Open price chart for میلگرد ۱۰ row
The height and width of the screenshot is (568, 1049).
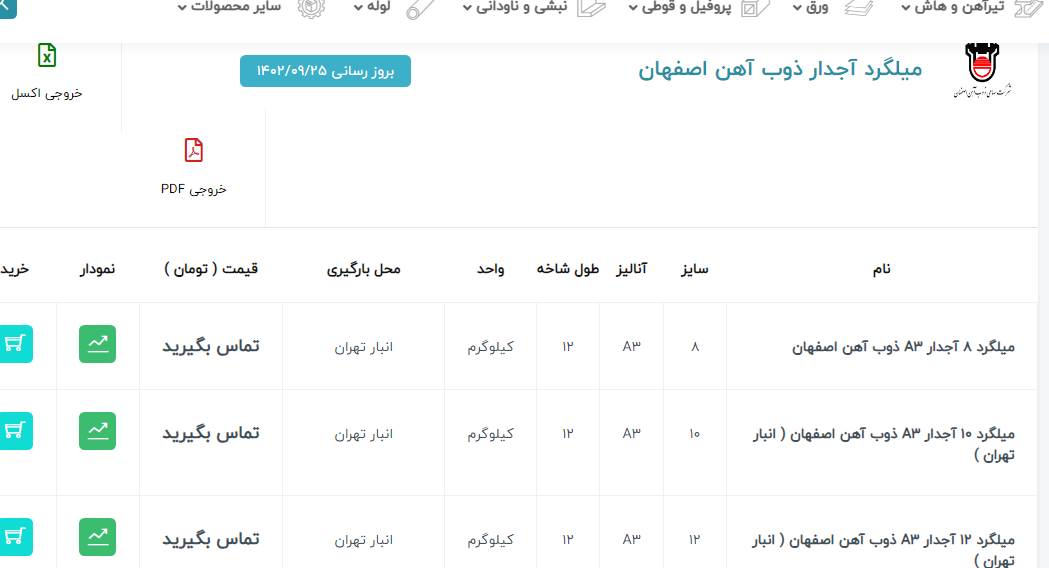[x=97, y=431]
